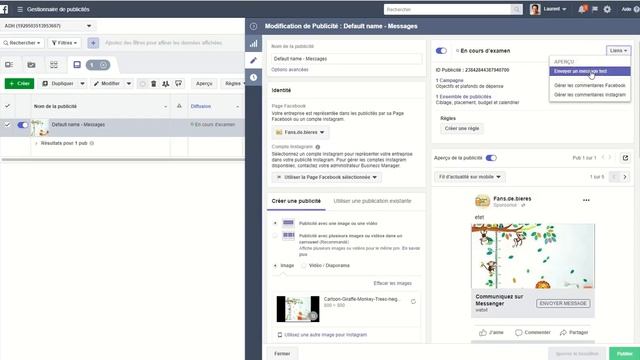Click the disabled circular revert icon in toolbar
The image size is (640, 360).
(142, 84)
